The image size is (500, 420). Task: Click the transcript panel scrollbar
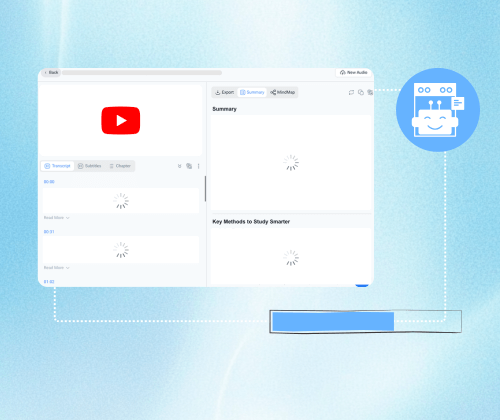tap(205, 189)
